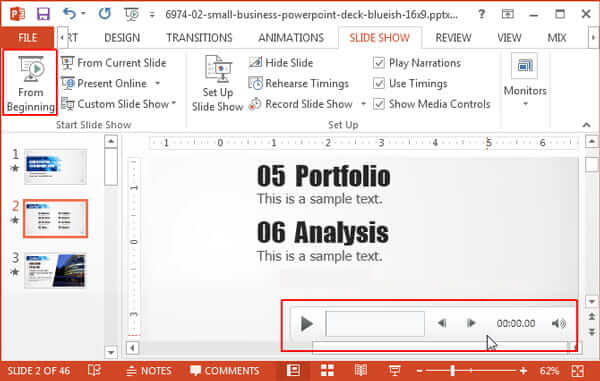
Task: Mute audio via speaker icon
Action: click(559, 324)
